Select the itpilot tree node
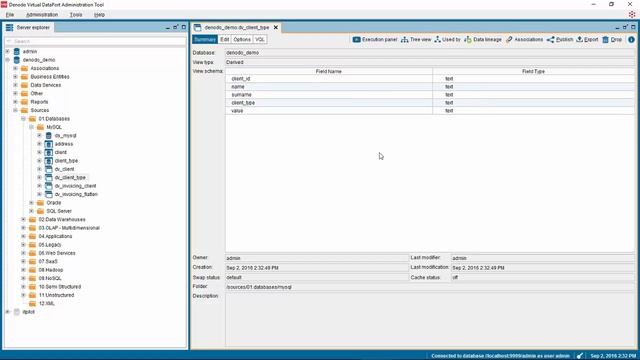Image resolution: width=640 pixels, height=360 pixels. click(x=29, y=312)
